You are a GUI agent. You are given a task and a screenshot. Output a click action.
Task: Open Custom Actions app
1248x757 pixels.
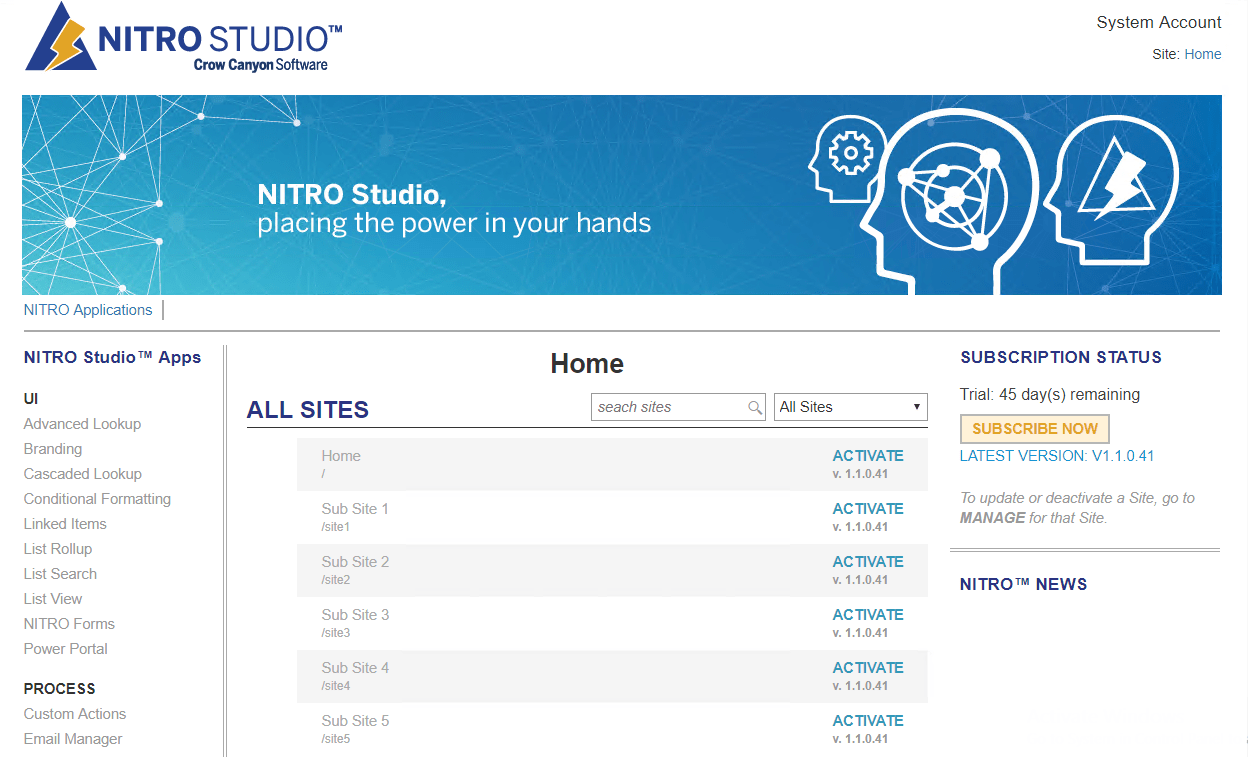[x=75, y=714]
